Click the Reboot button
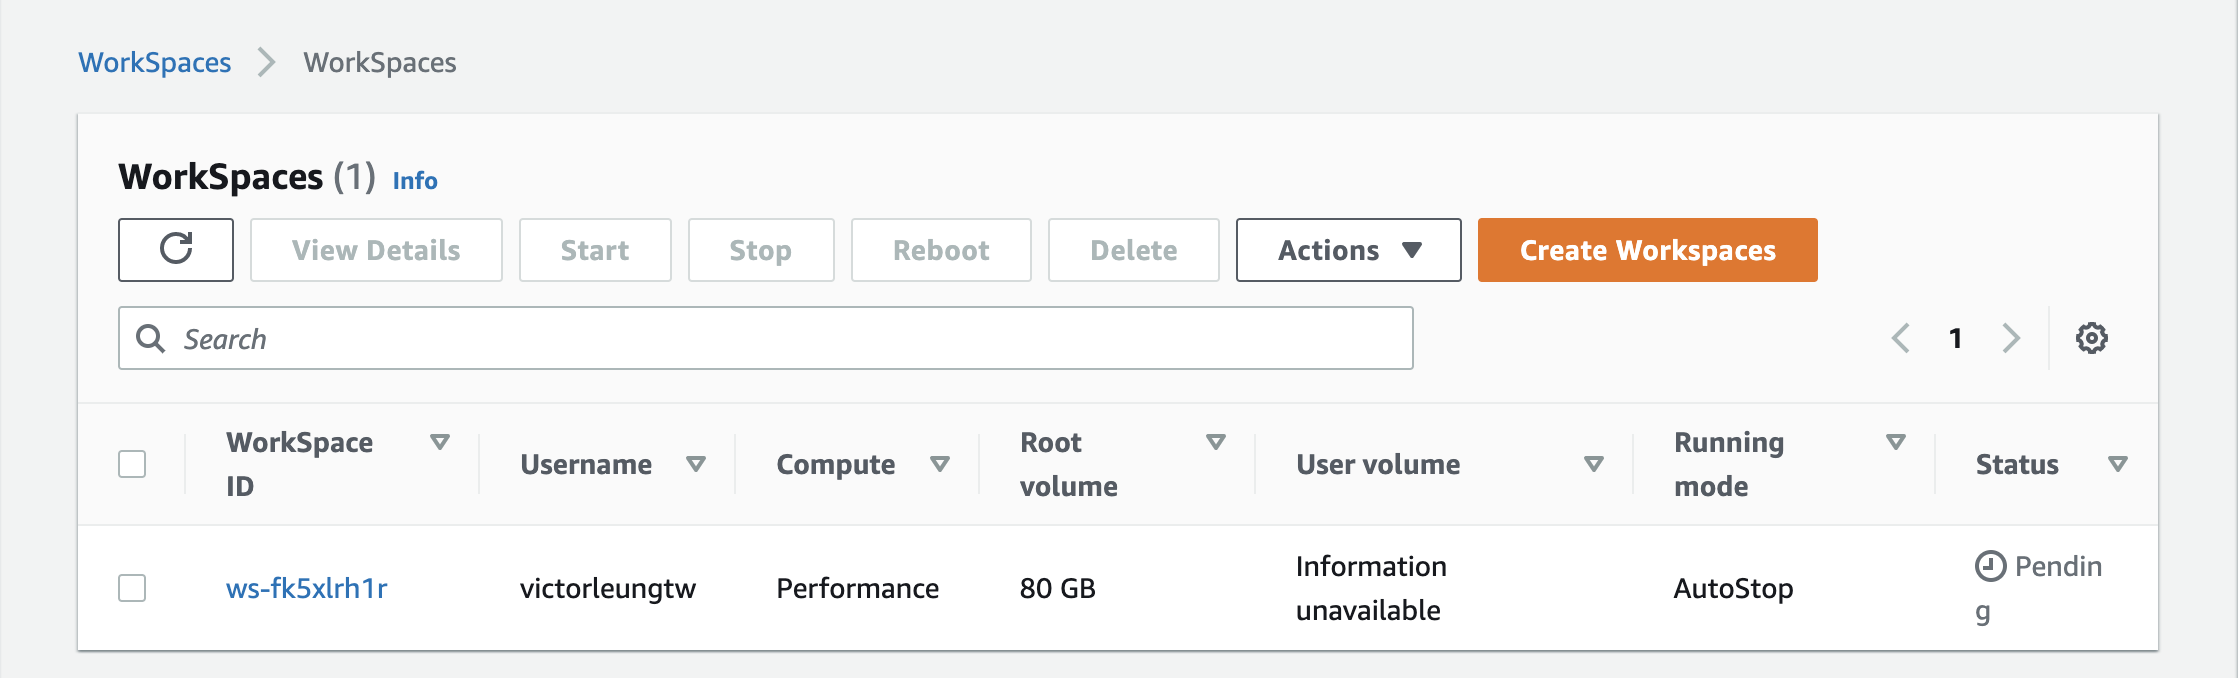Image resolution: width=2240 pixels, height=678 pixels. click(x=941, y=250)
